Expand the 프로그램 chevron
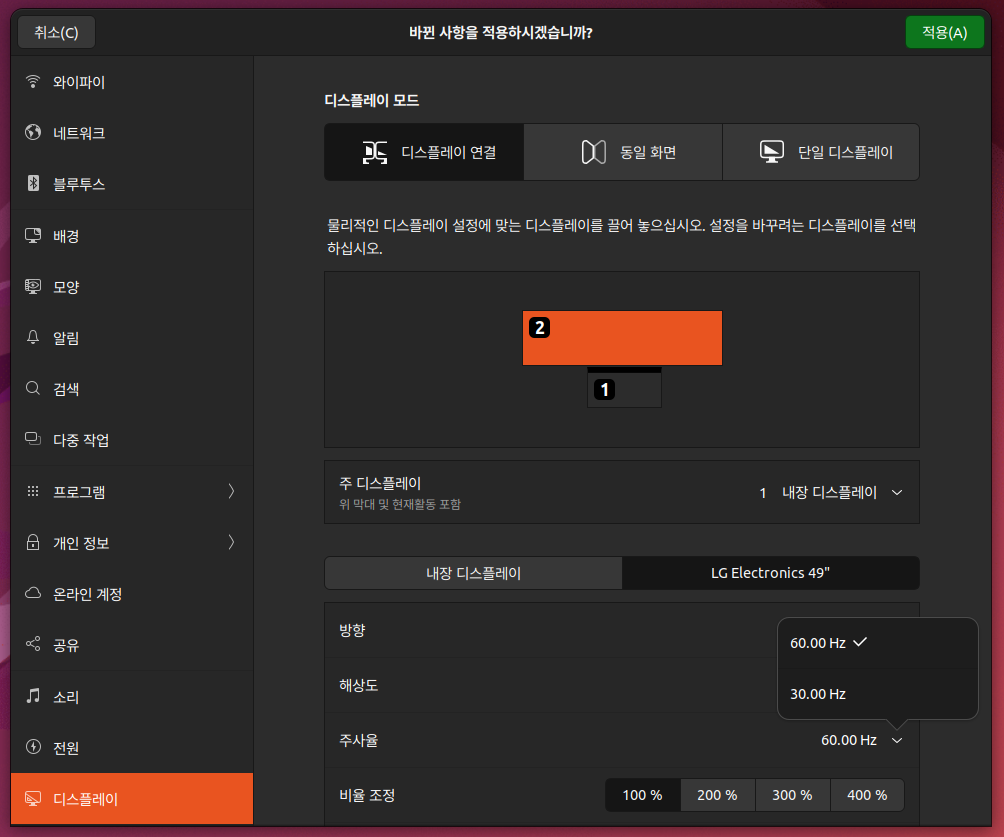The width and height of the screenshot is (1004, 837). (x=231, y=491)
